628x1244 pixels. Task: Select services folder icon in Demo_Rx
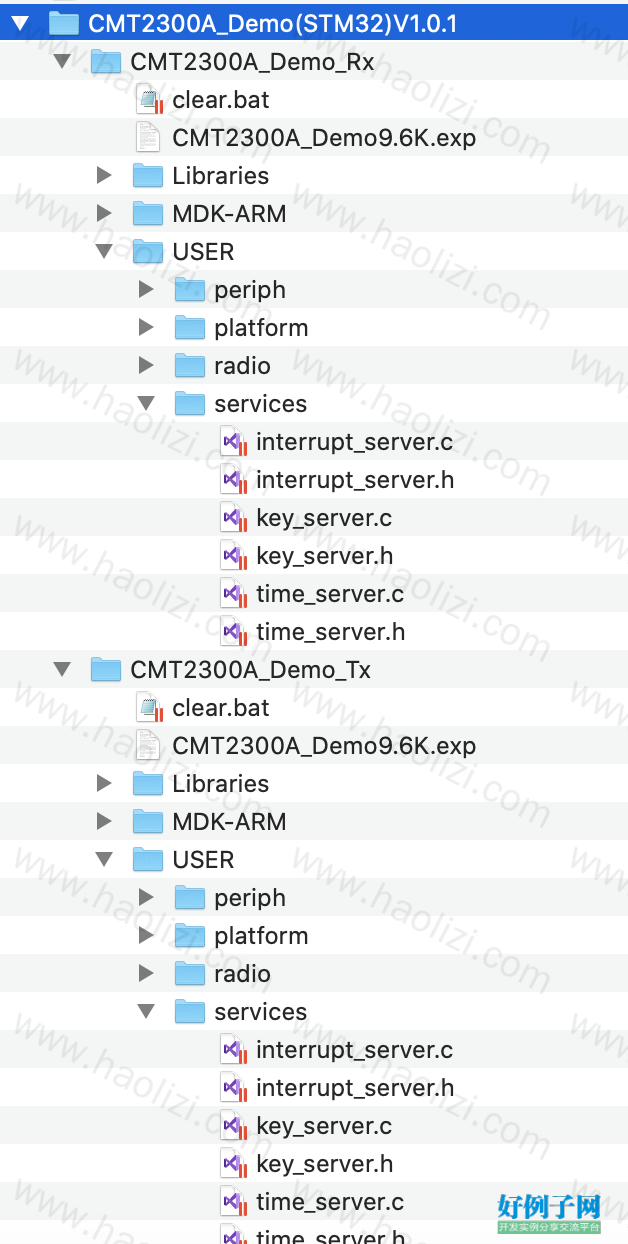coord(190,404)
